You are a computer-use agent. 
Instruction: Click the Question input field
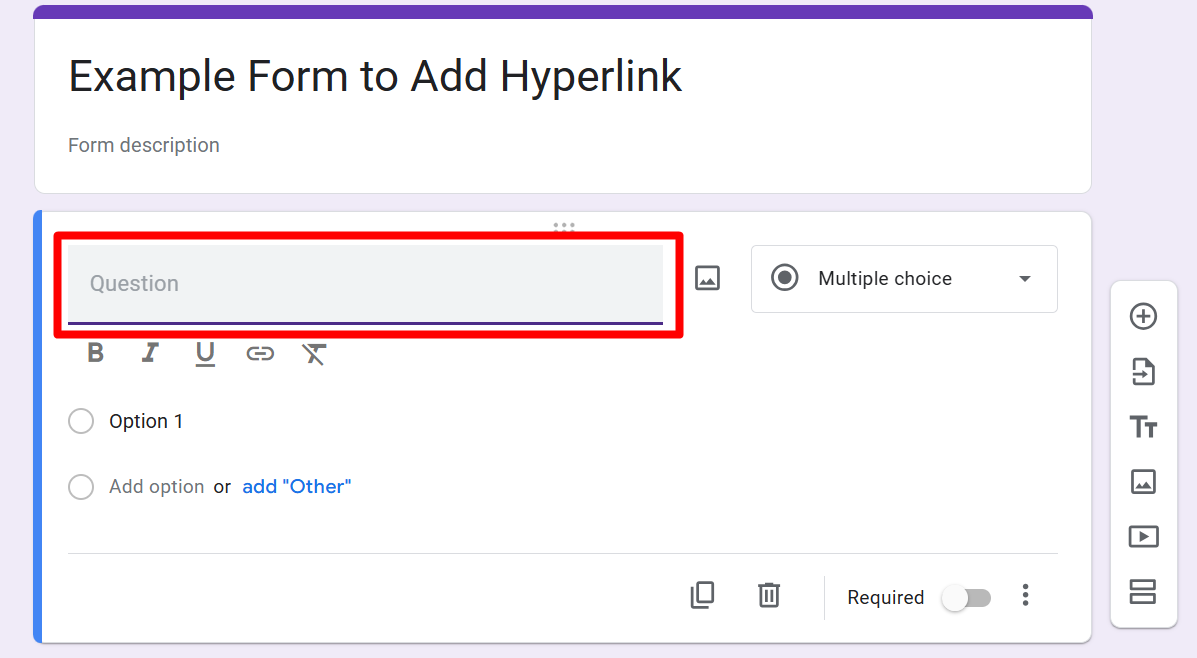pos(365,284)
